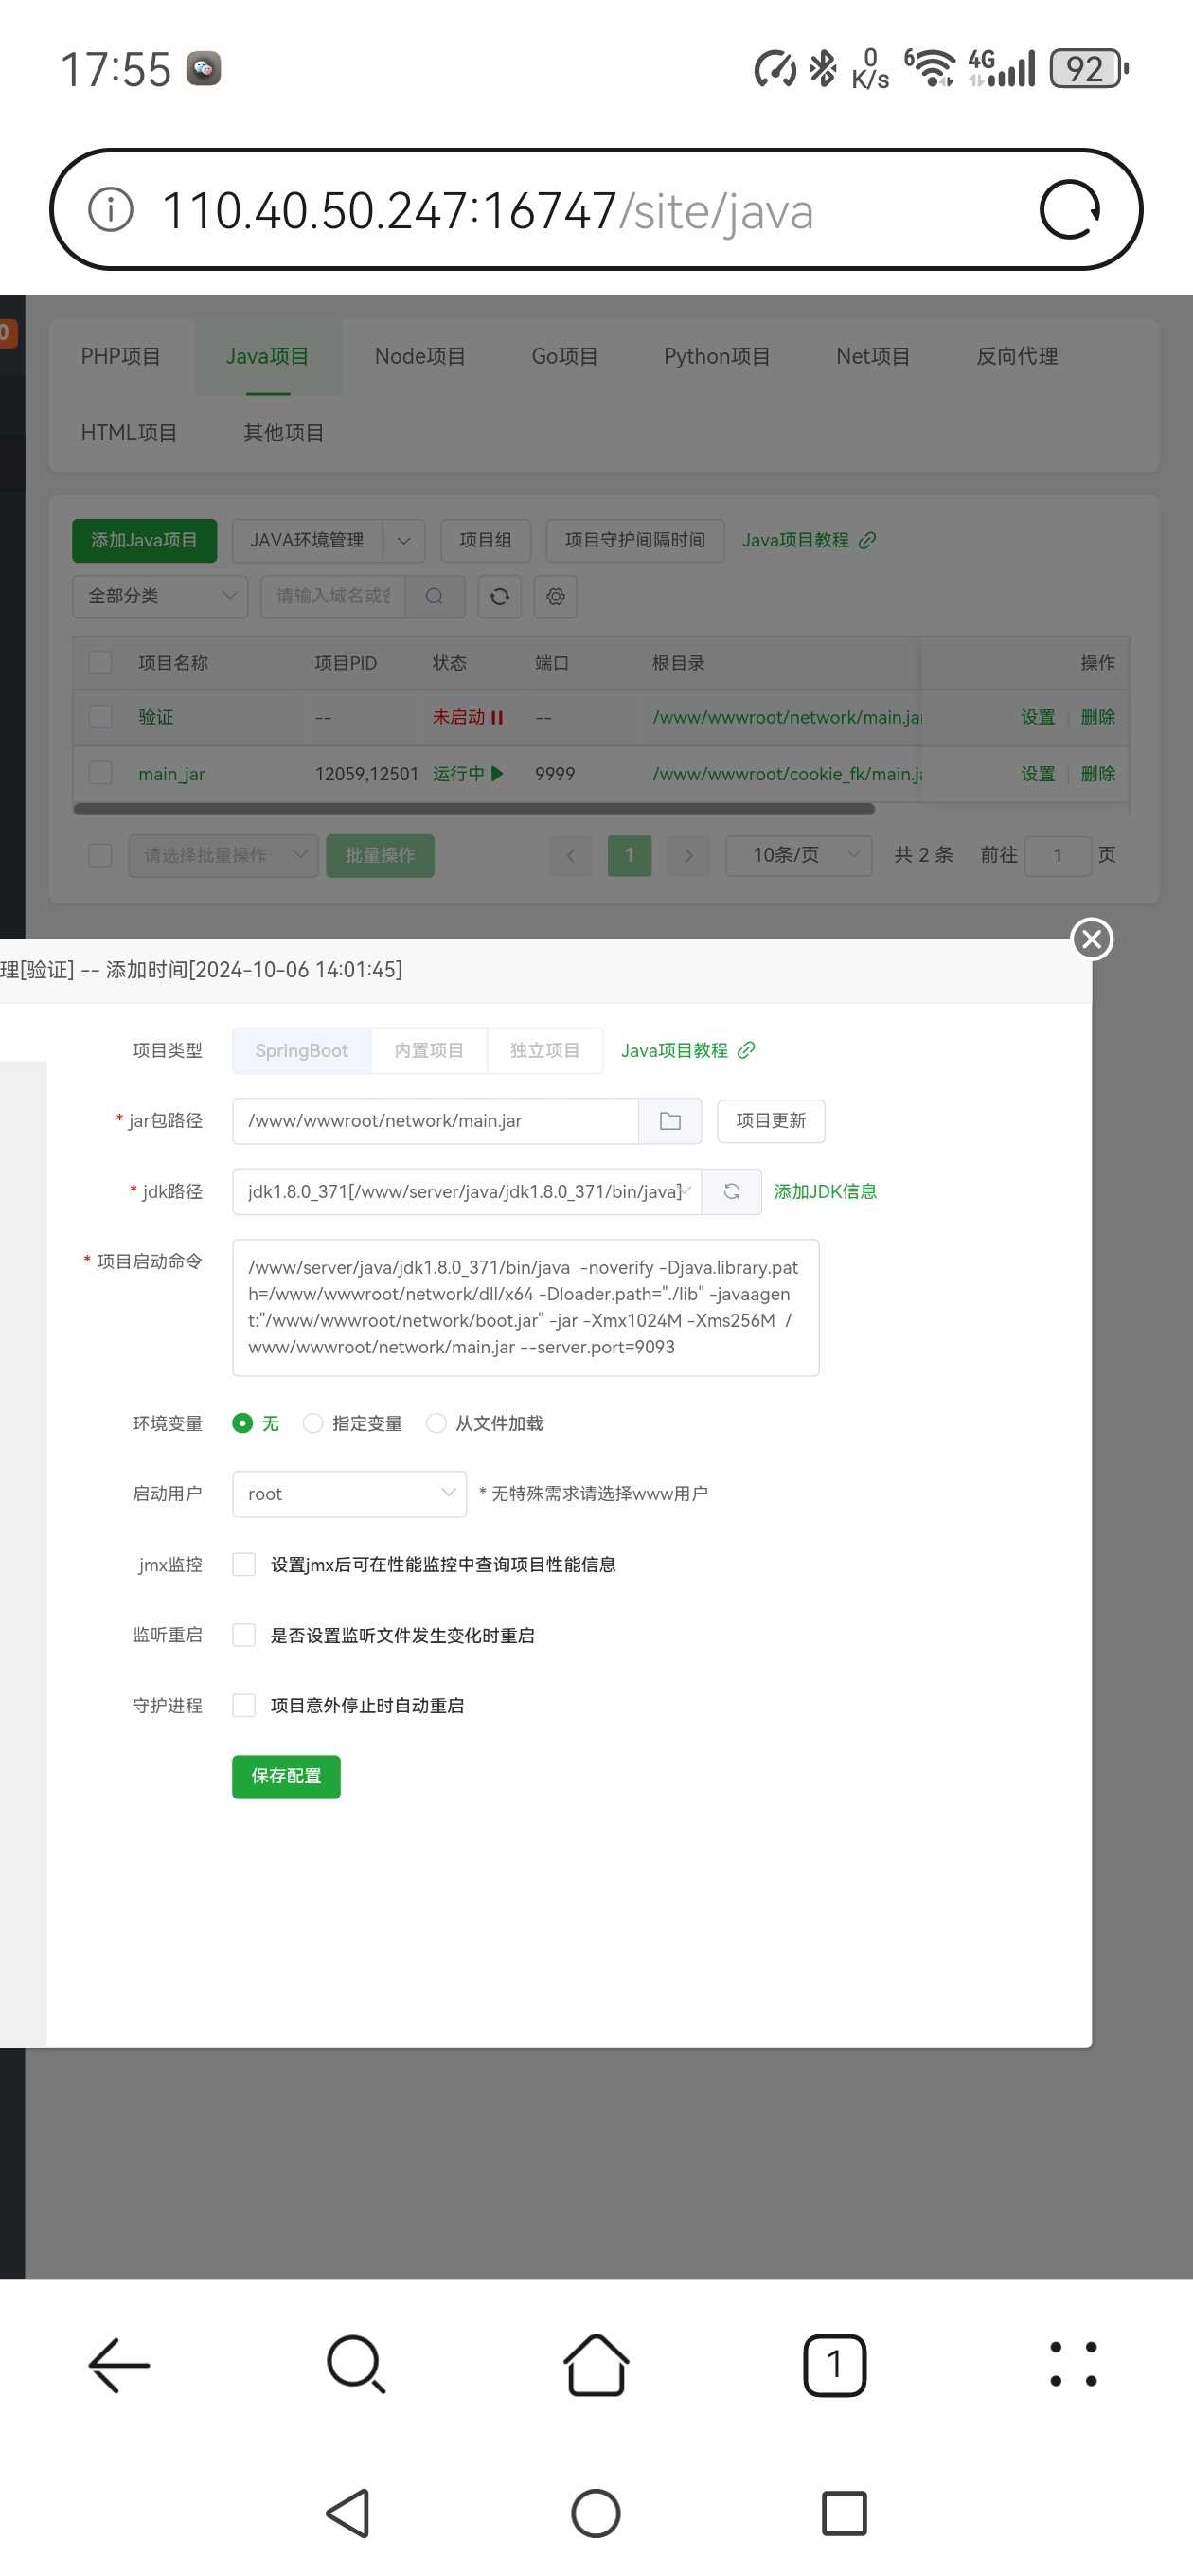Click the 项目更新 button
The image size is (1193, 2576).
(x=771, y=1121)
